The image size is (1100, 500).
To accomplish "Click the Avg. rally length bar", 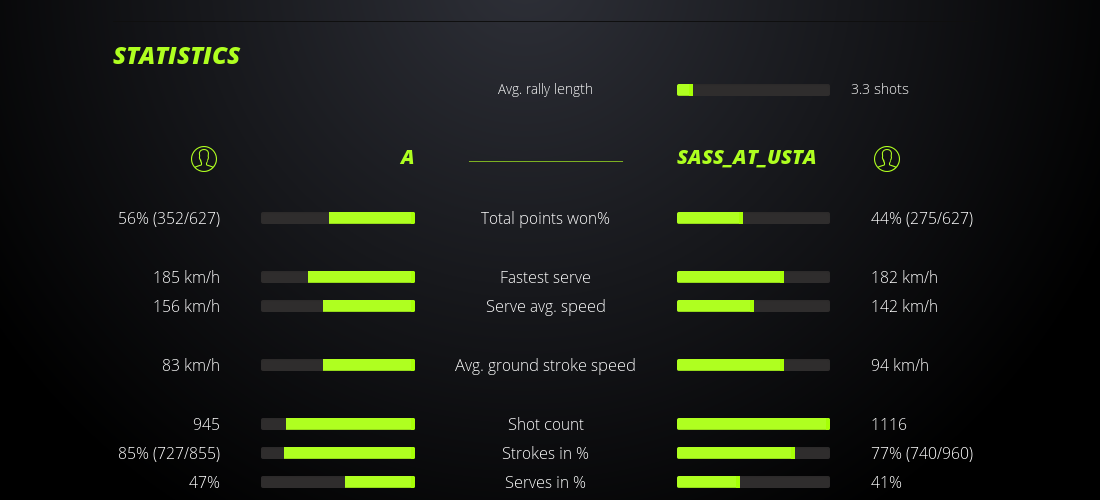I will coord(753,90).
